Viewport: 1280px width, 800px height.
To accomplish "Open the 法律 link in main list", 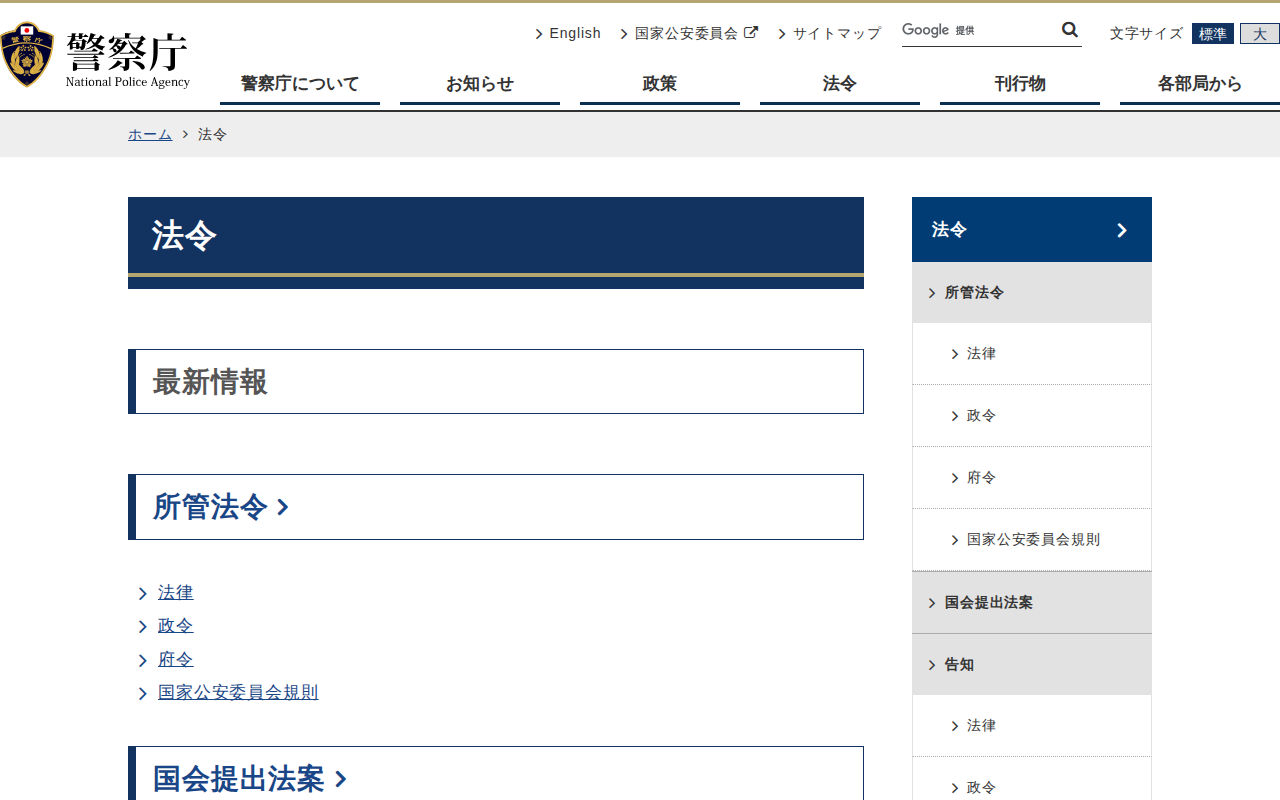I will point(175,593).
